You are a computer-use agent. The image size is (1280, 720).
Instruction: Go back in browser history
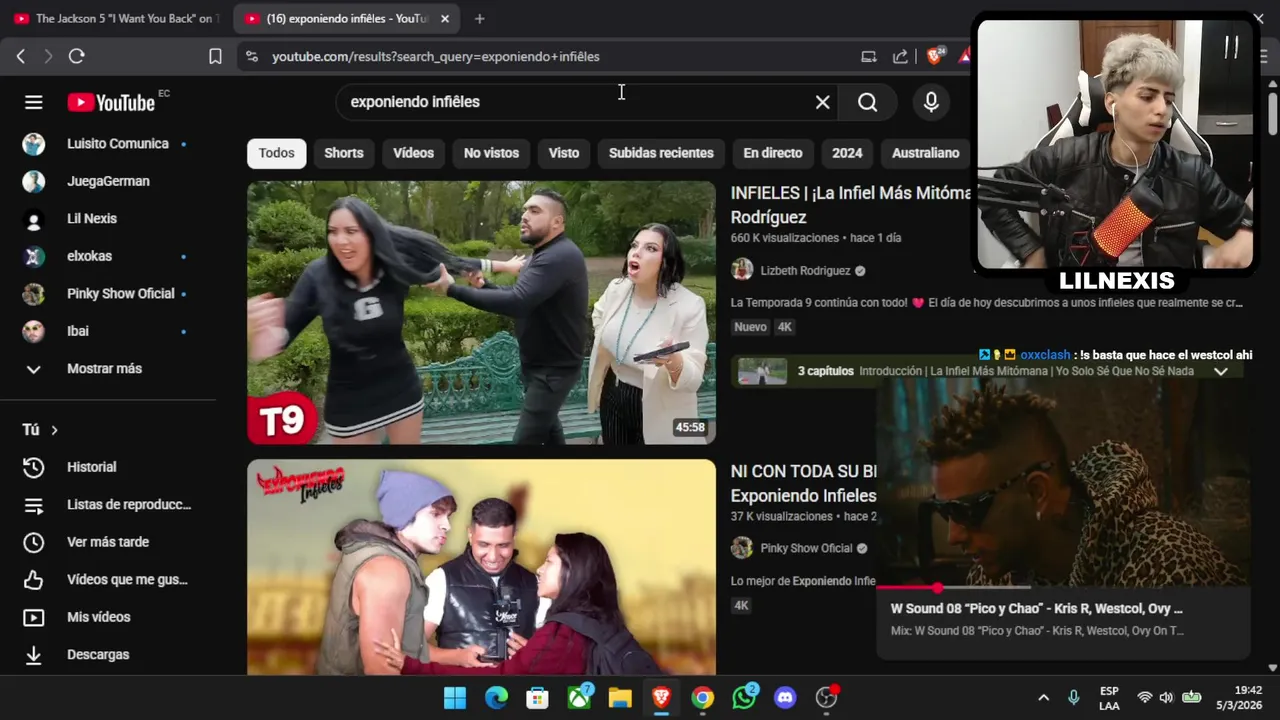(x=20, y=56)
